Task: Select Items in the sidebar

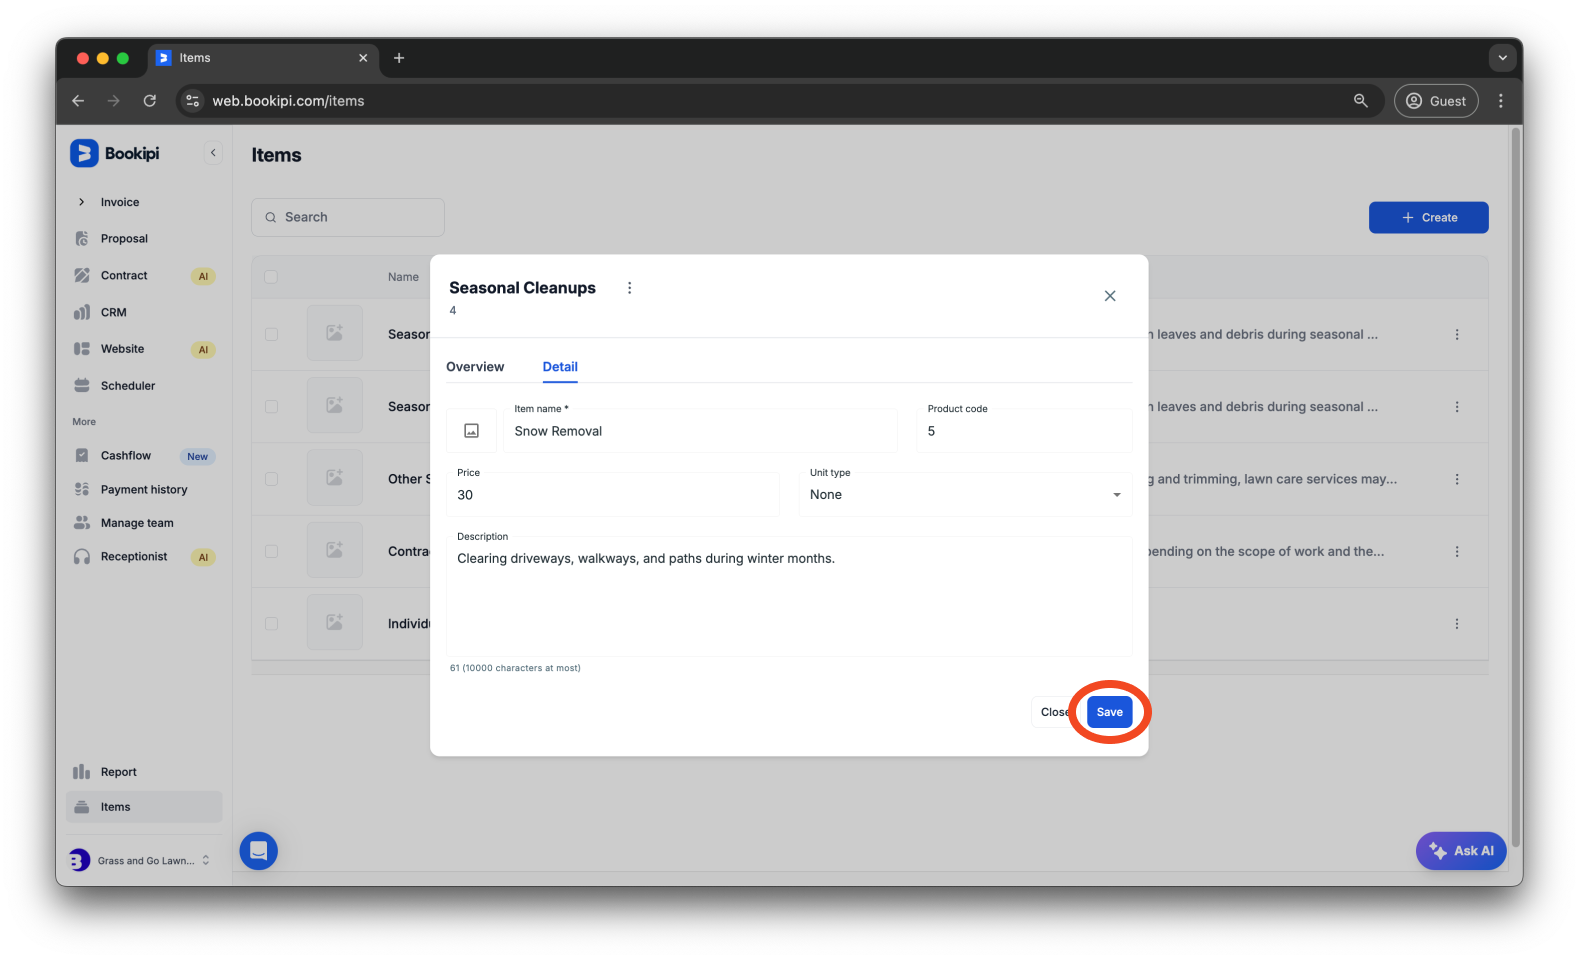Action: 144,807
